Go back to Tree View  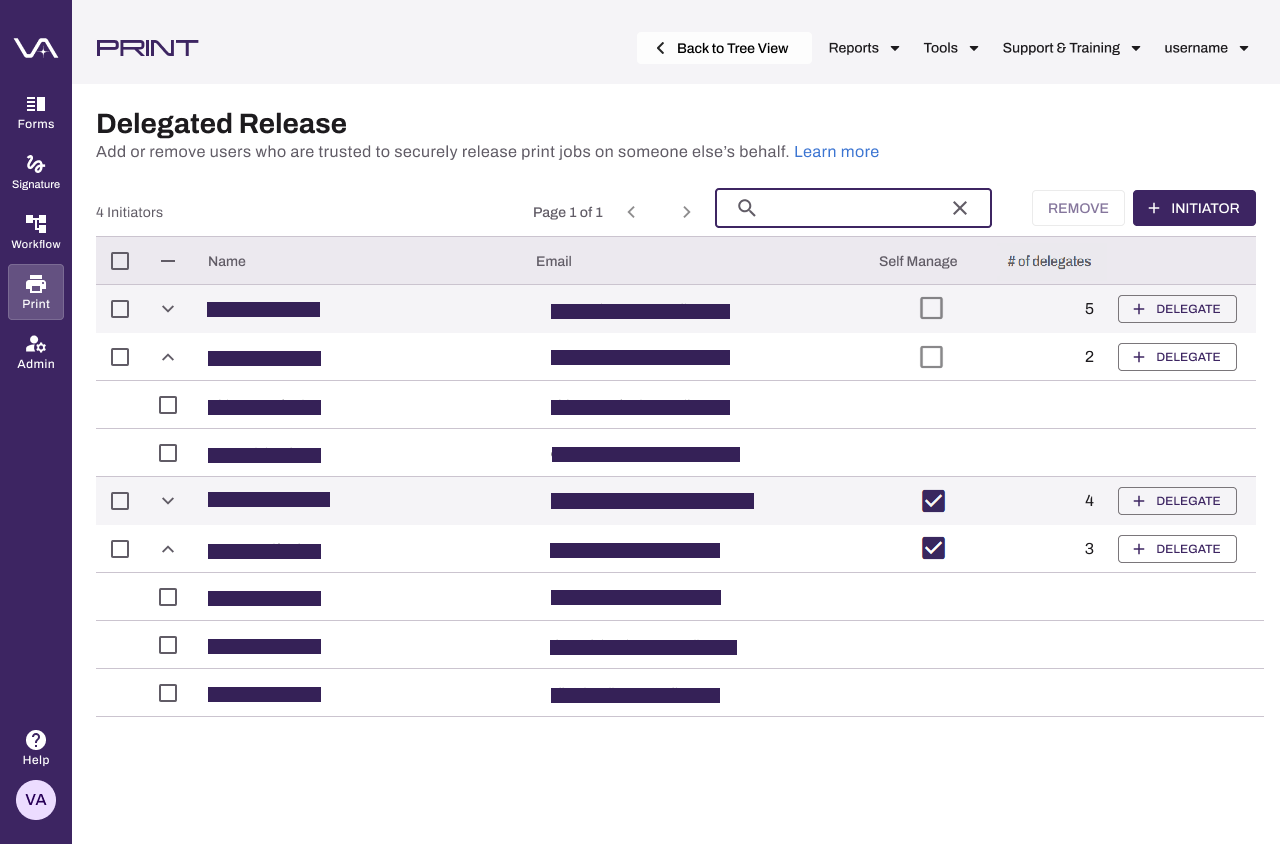coord(724,48)
